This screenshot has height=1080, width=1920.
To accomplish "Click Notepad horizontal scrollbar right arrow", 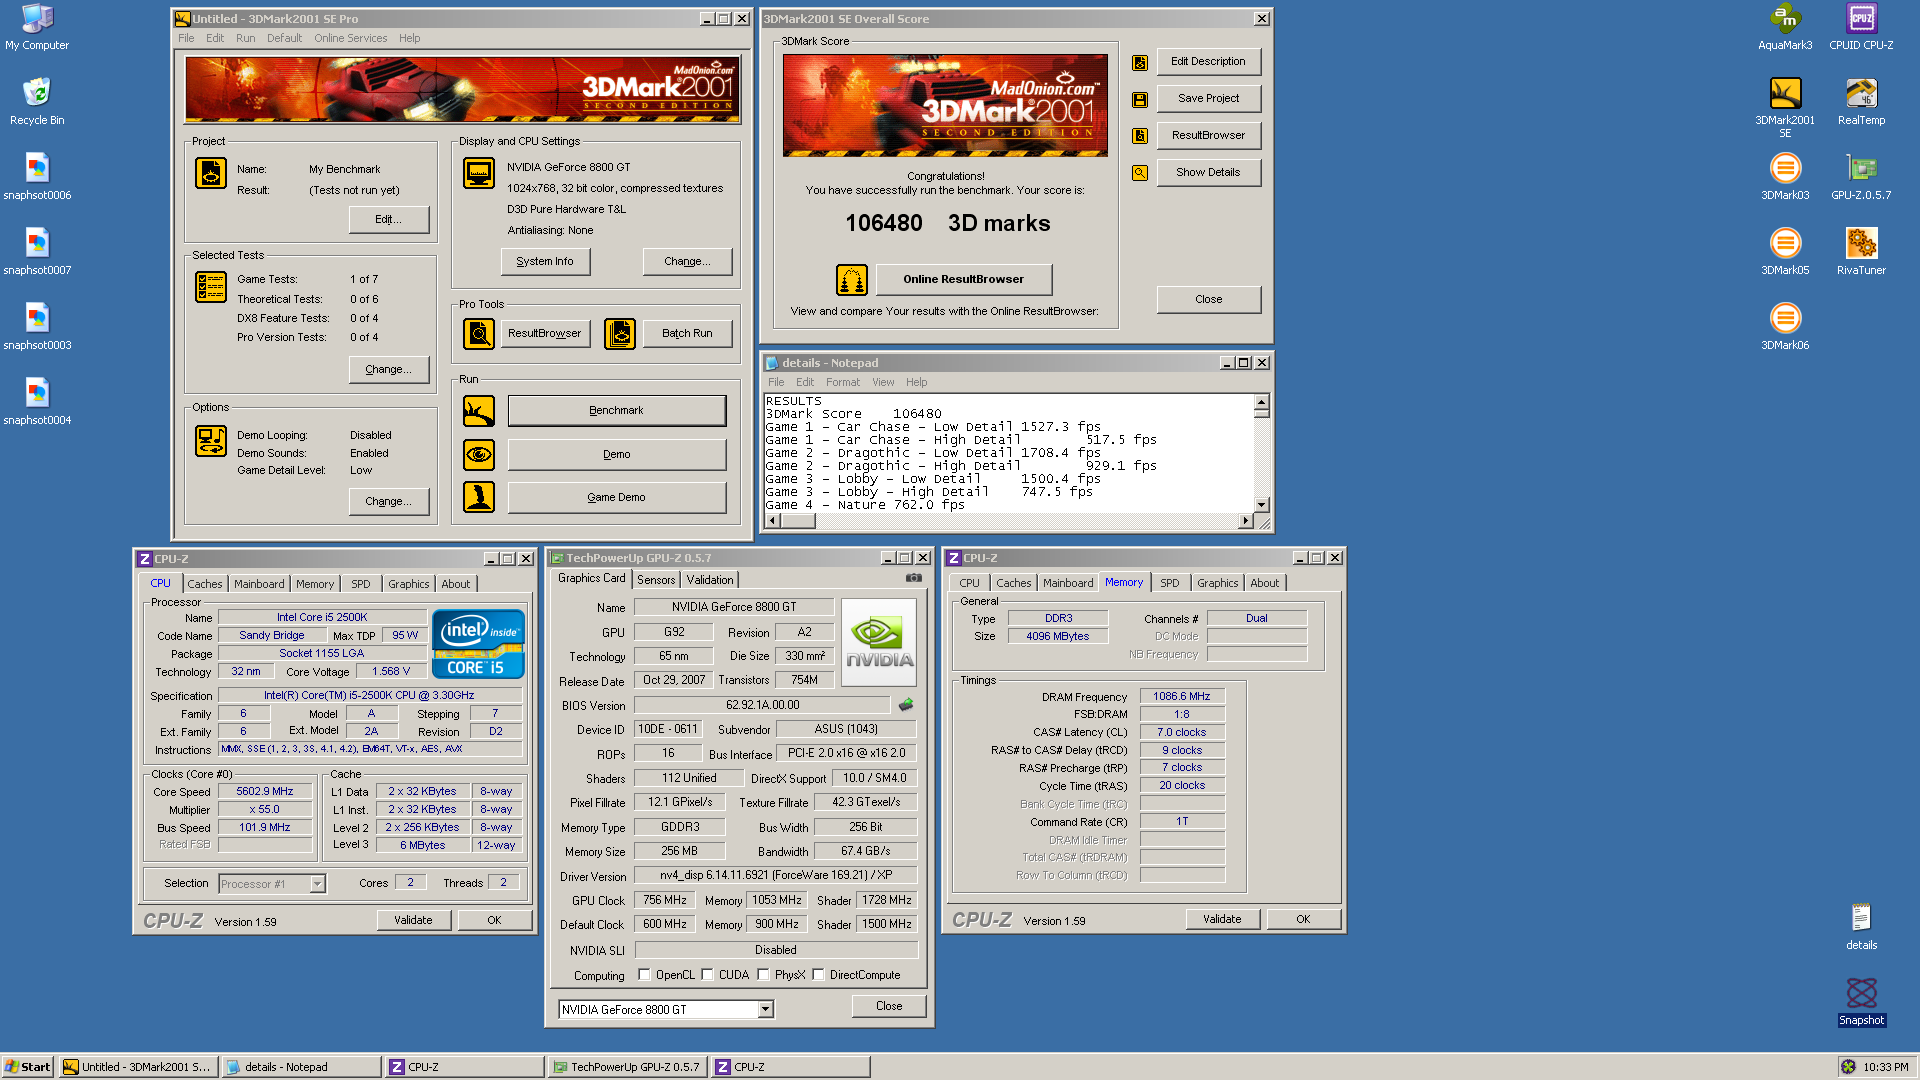I will 1245,521.
